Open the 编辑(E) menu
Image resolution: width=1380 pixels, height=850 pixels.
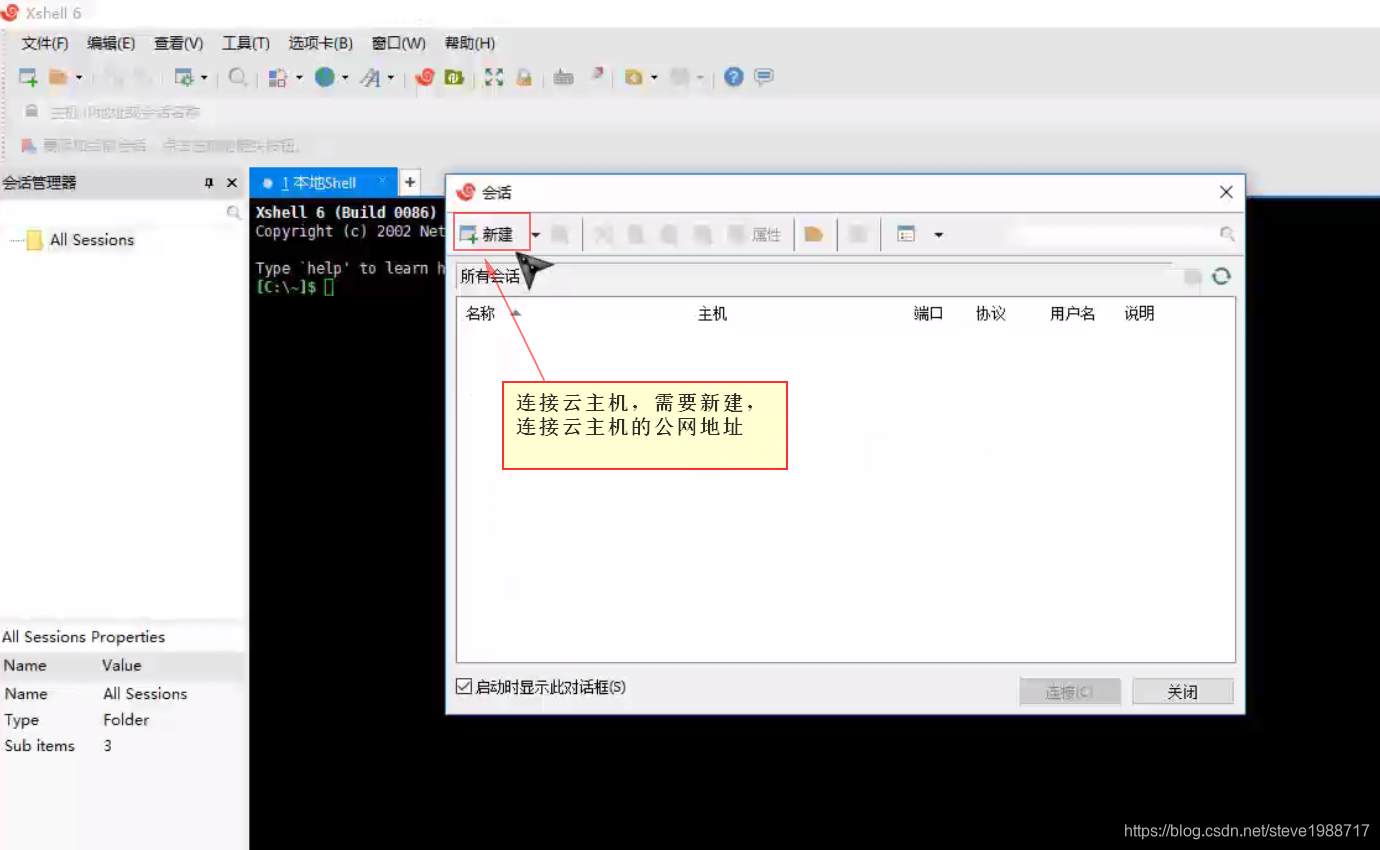tap(111, 43)
